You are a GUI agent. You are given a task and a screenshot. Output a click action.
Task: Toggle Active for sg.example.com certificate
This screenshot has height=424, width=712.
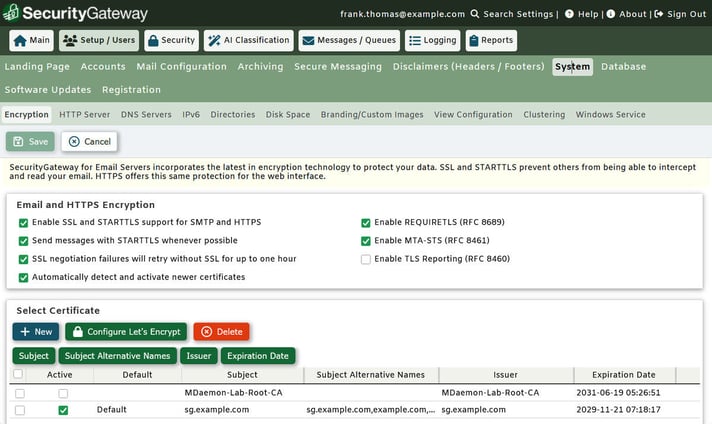point(63,410)
